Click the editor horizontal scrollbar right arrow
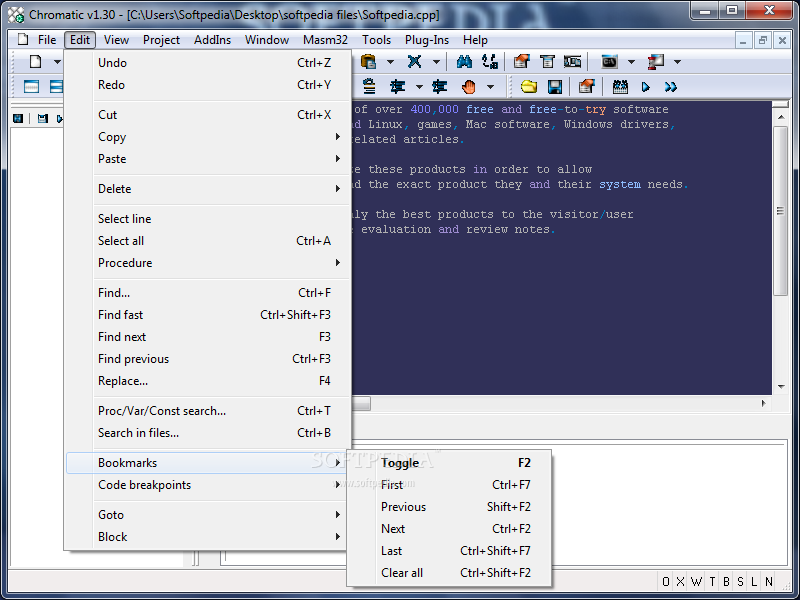 coord(763,403)
